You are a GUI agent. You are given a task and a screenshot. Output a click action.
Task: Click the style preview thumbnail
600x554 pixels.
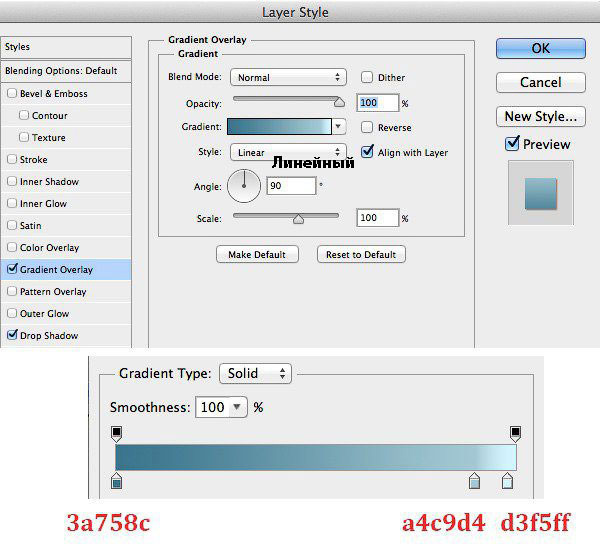(541, 193)
